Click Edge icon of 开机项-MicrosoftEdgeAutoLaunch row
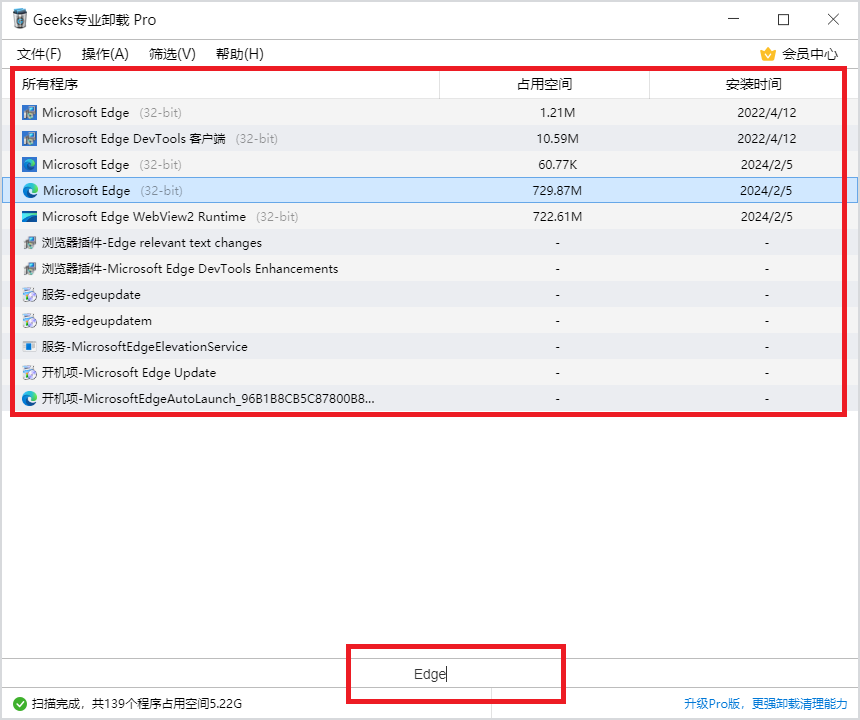 [29, 399]
